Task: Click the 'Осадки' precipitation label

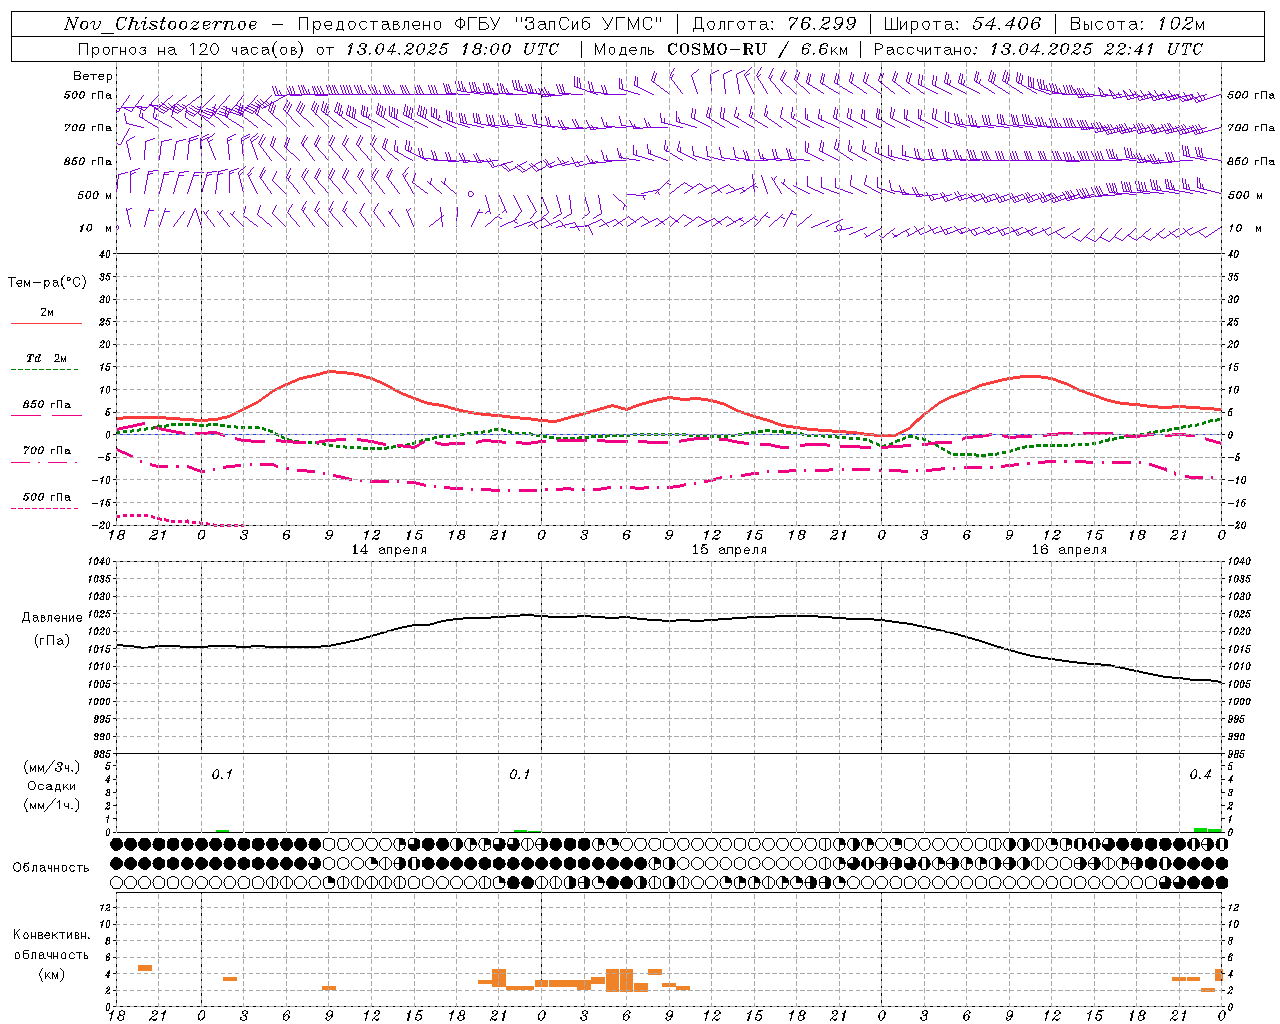Action: [51, 786]
